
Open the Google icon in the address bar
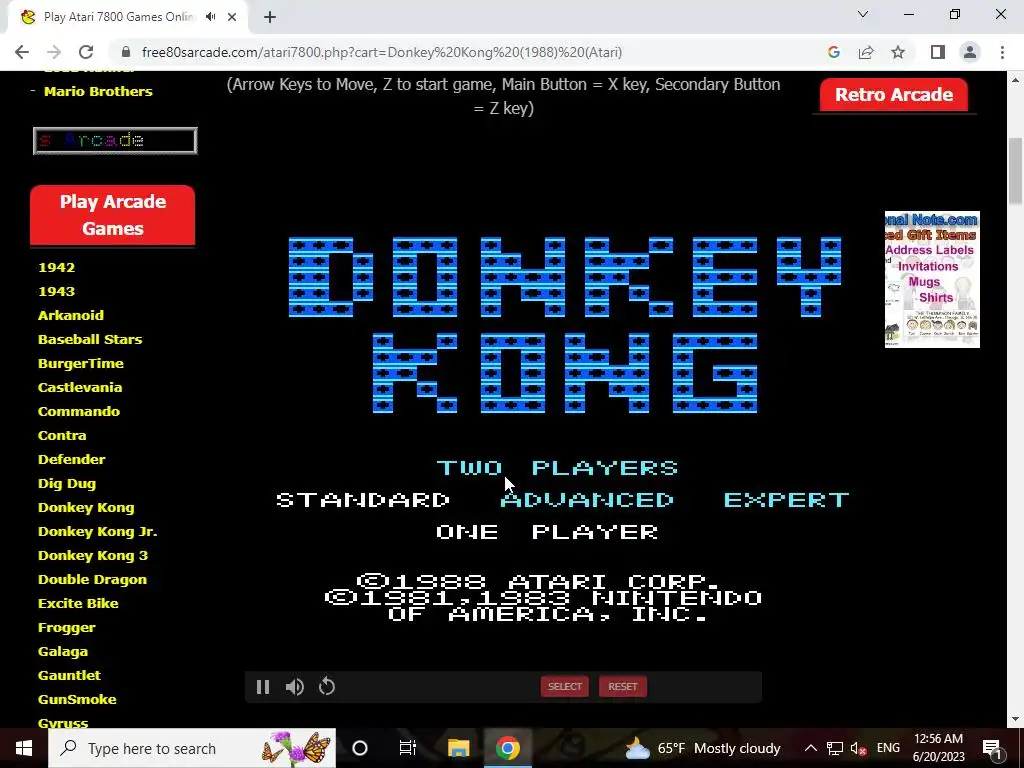click(833, 52)
